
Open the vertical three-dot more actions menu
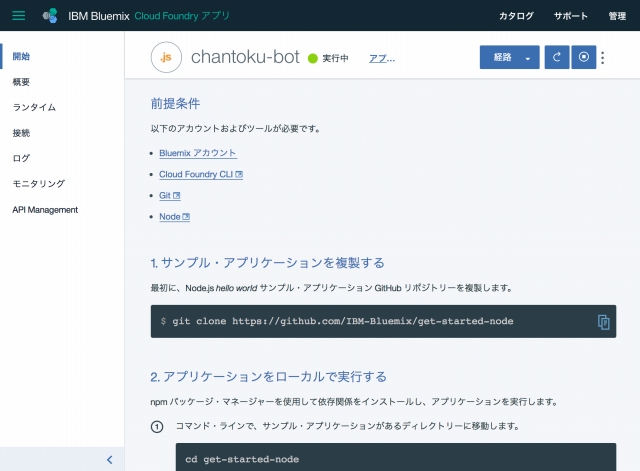[603, 58]
